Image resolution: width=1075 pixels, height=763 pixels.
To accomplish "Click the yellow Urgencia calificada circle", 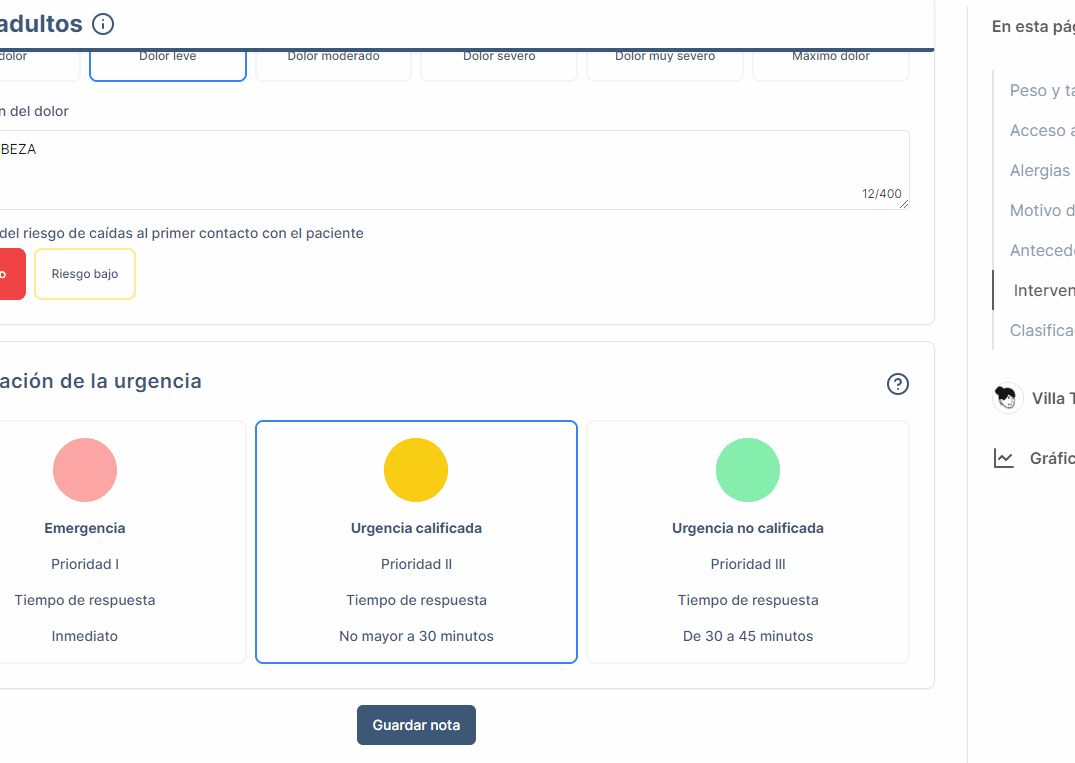I will 416,470.
